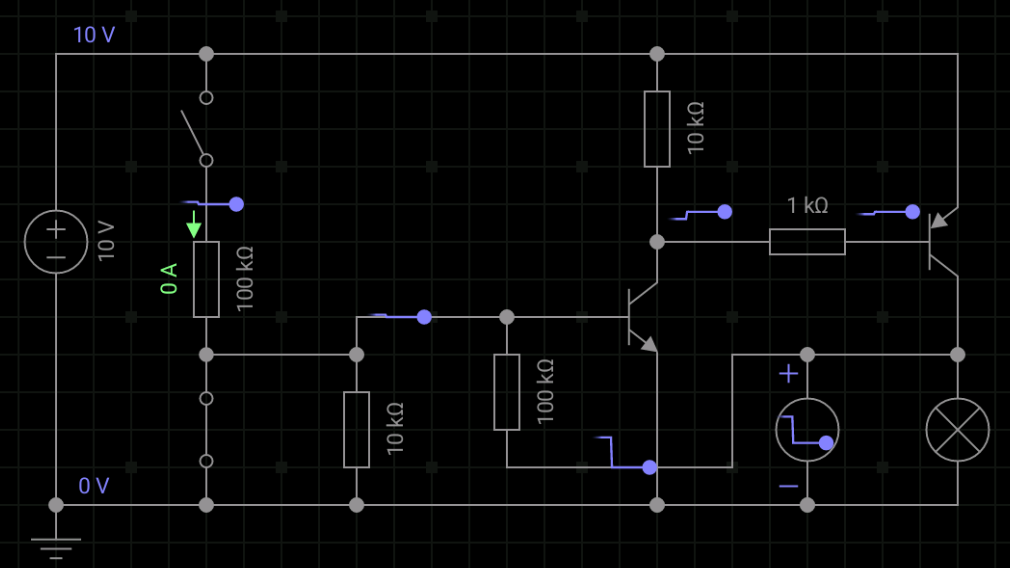Click the voltage probe beside the green current arrow
Viewport: 1010px width, 568px height.
click(236, 204)
